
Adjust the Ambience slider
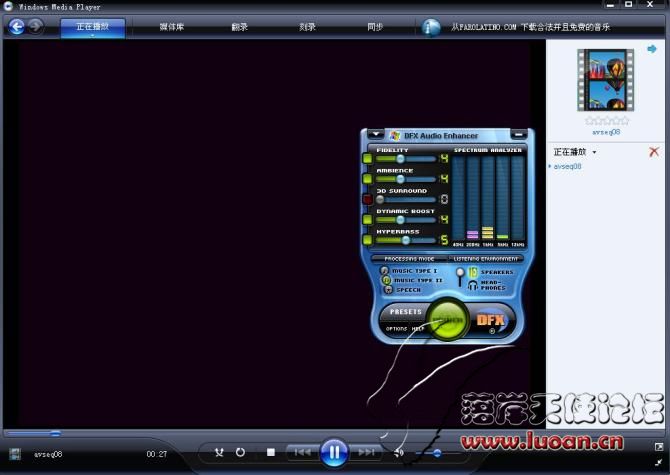(x=406, y=179)
